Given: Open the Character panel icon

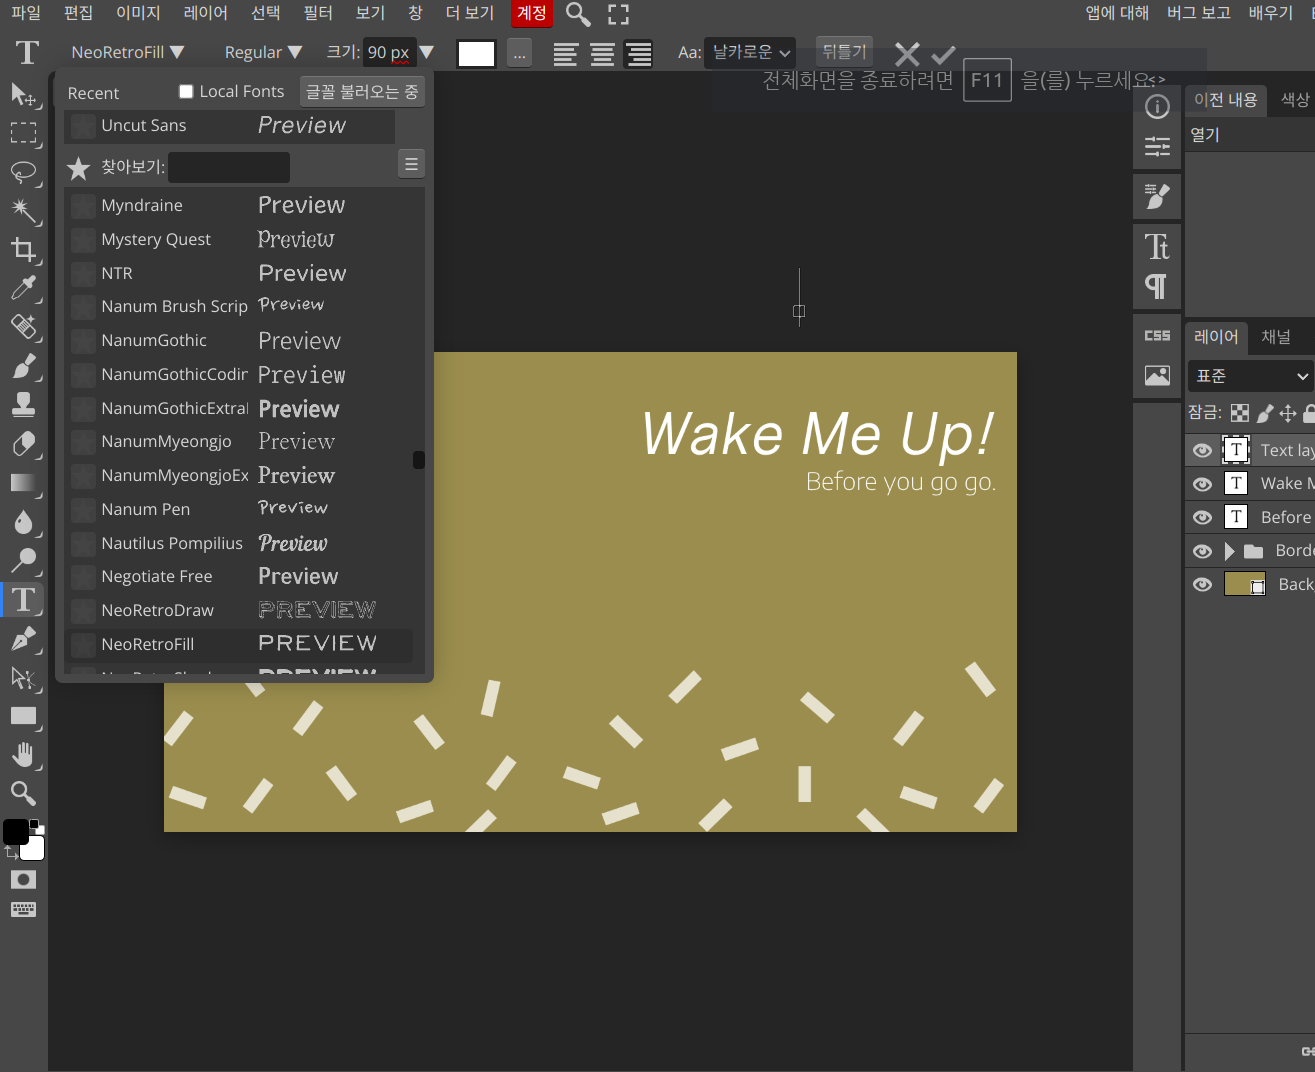Looking at the screenshot, I should pos(1157,246).
